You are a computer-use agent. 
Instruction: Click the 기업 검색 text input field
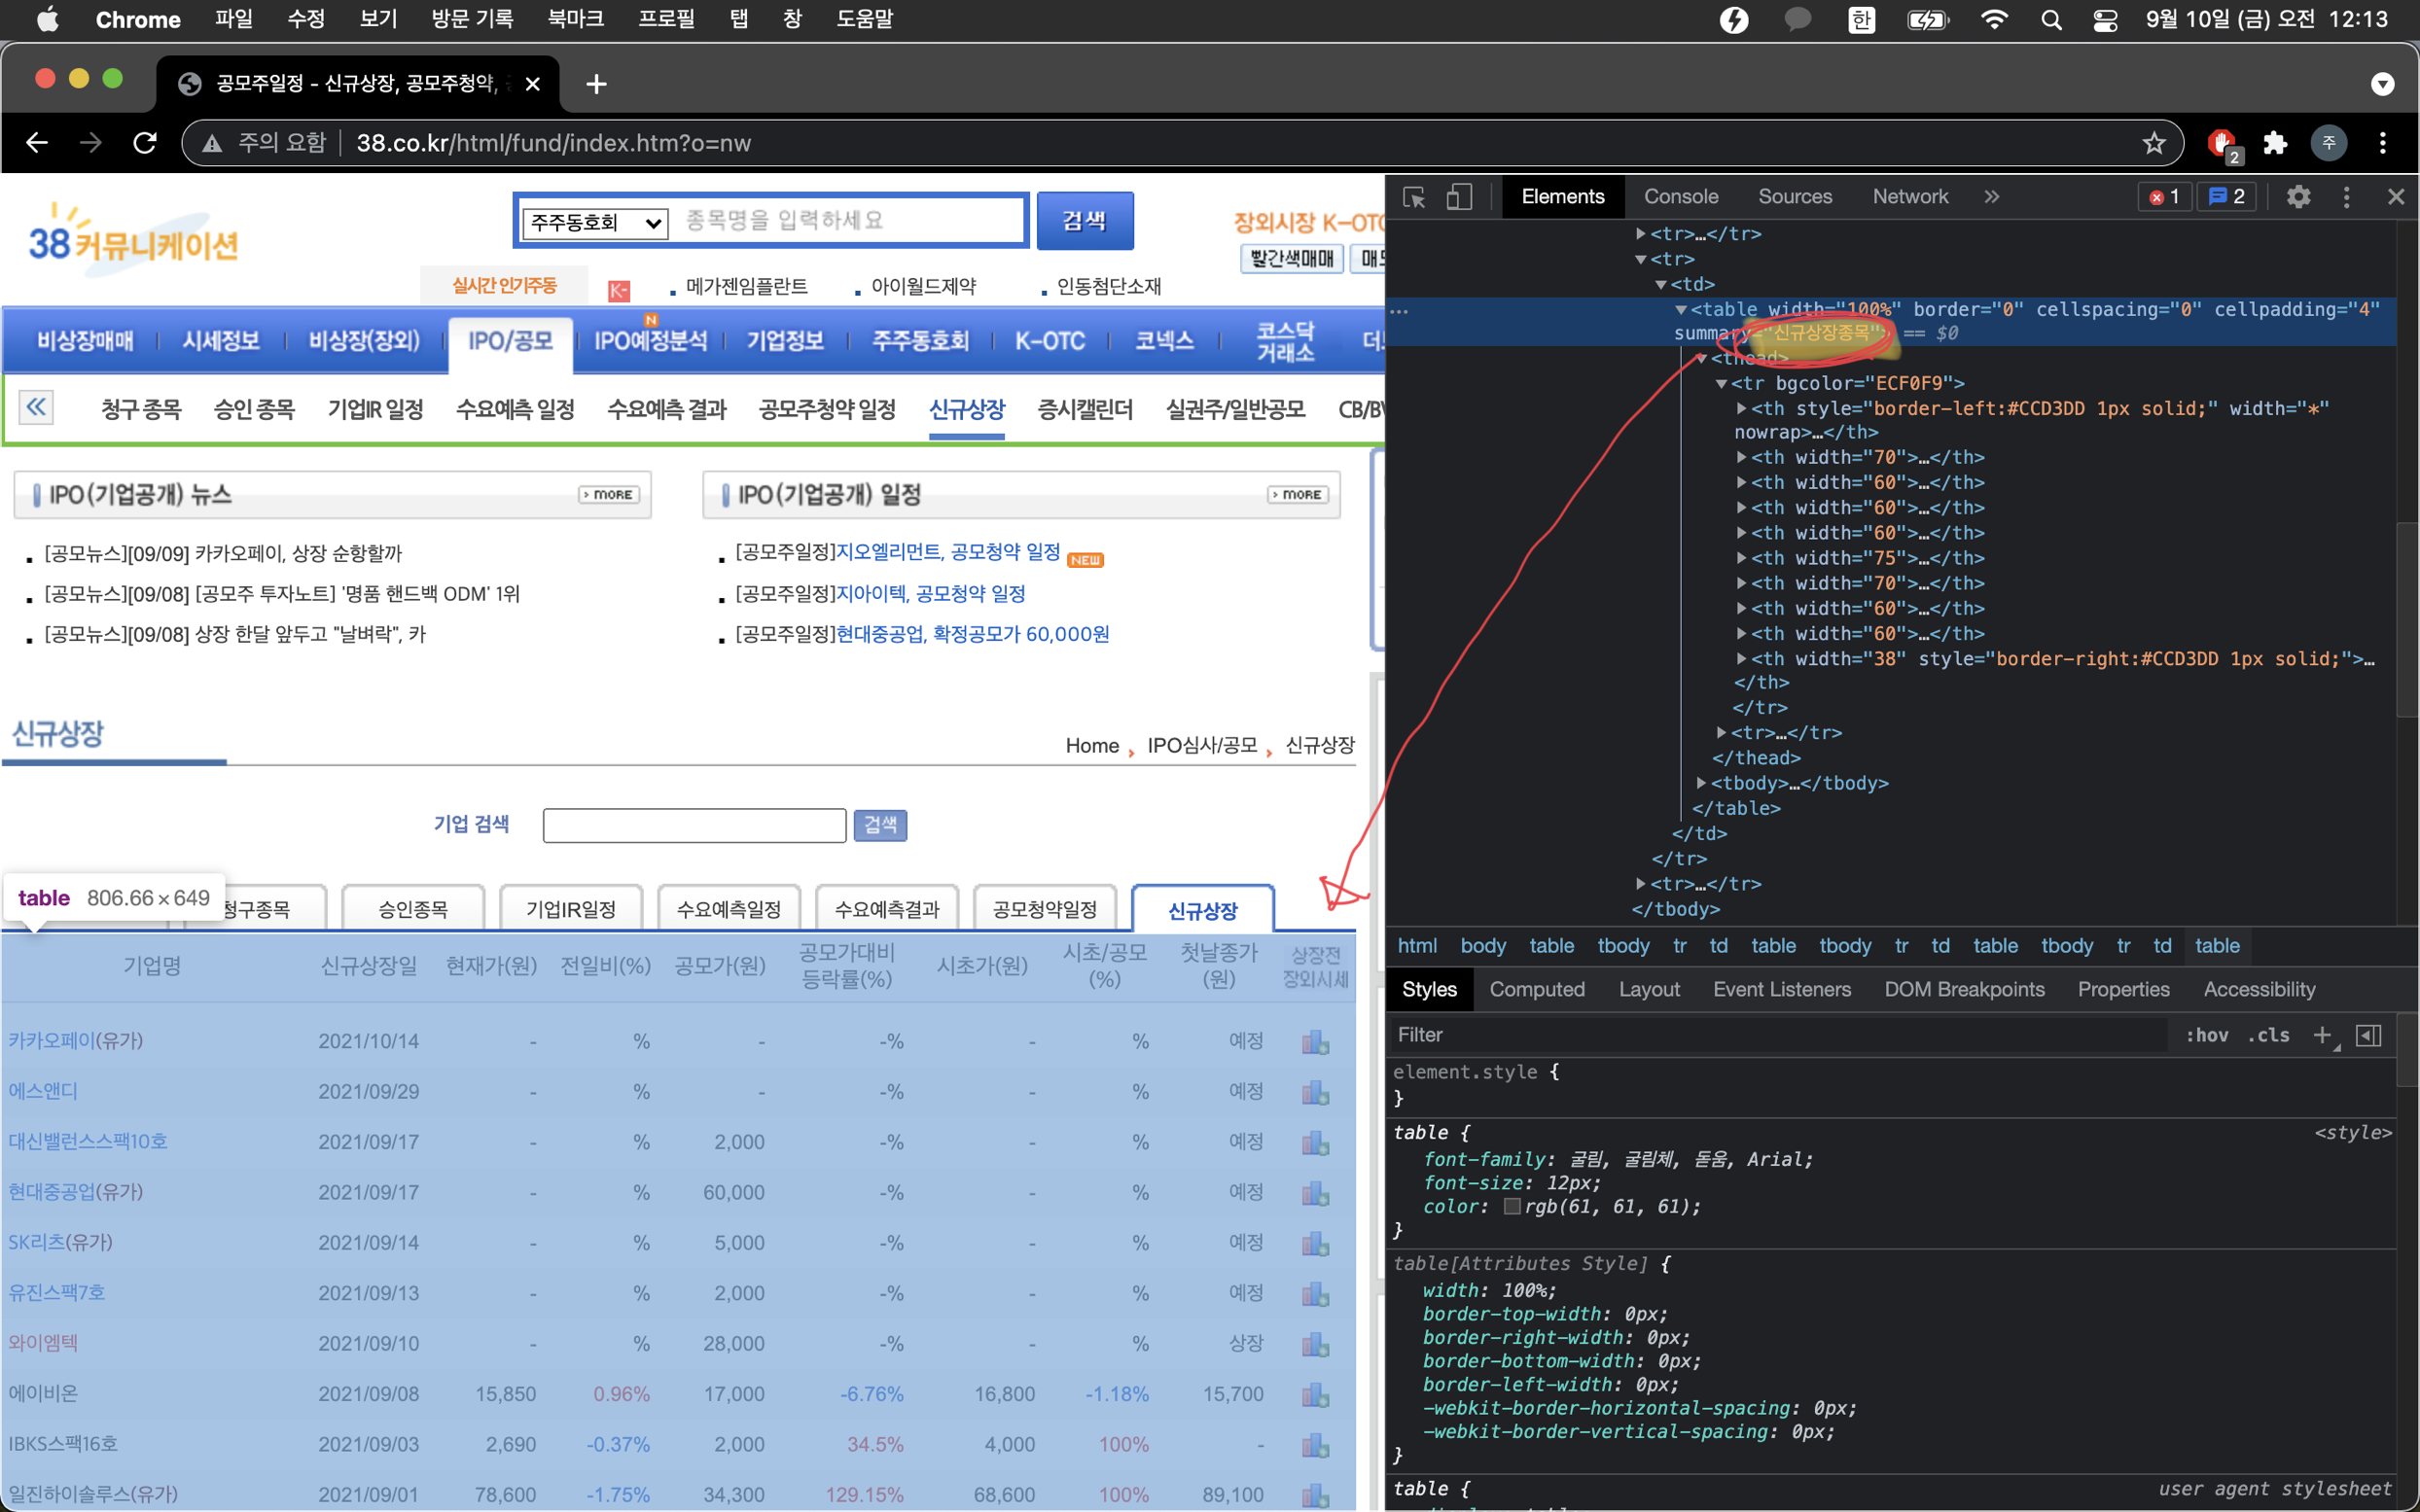(694, 825)
